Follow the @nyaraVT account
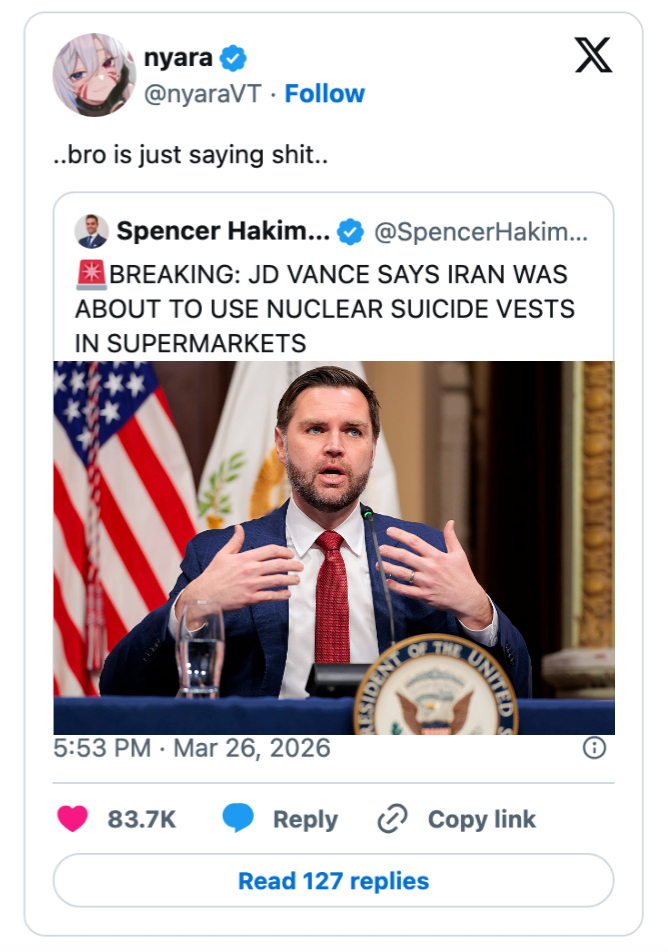Image resolution: width=668 pixels, height=952 pixels. [x=324, y=94]
